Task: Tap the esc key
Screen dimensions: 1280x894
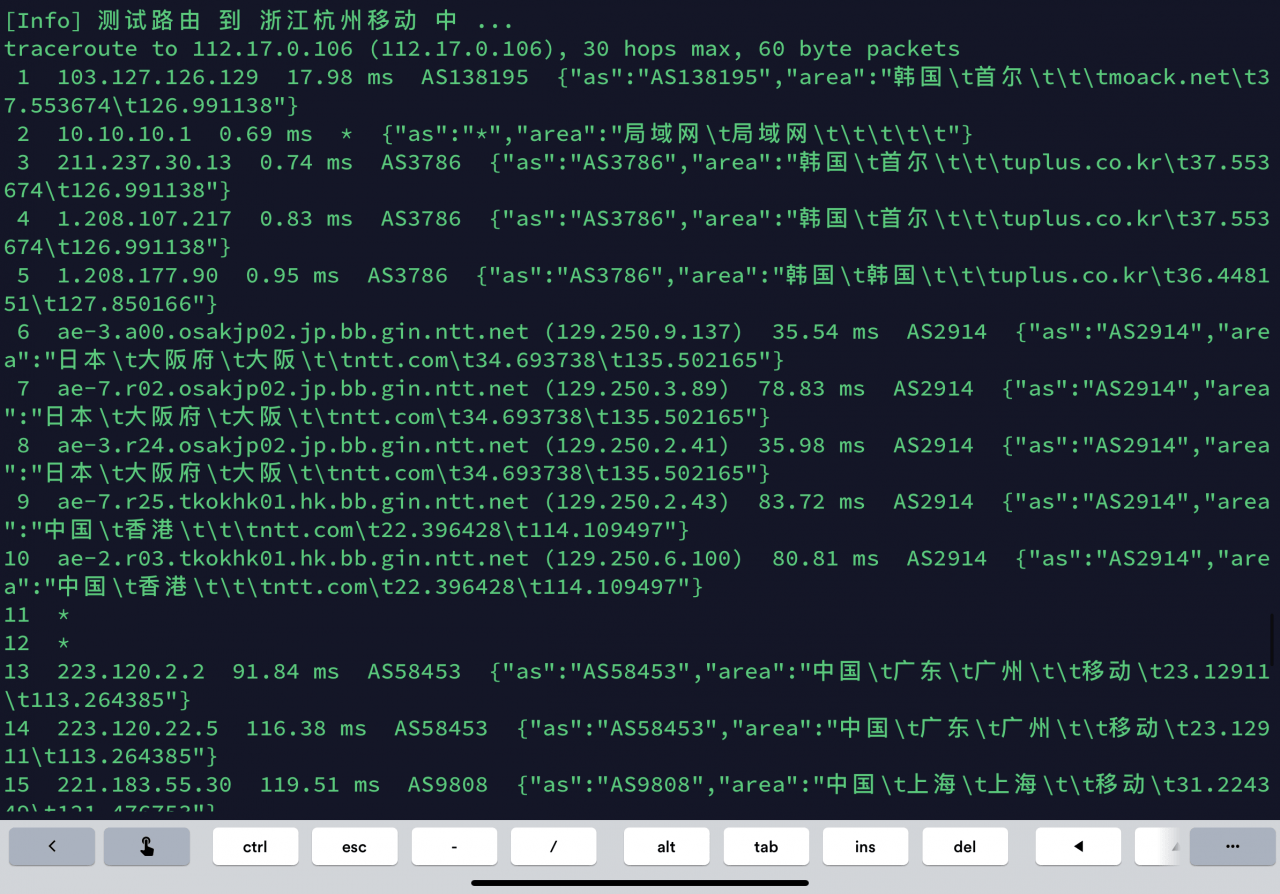Action: [354, 846]
